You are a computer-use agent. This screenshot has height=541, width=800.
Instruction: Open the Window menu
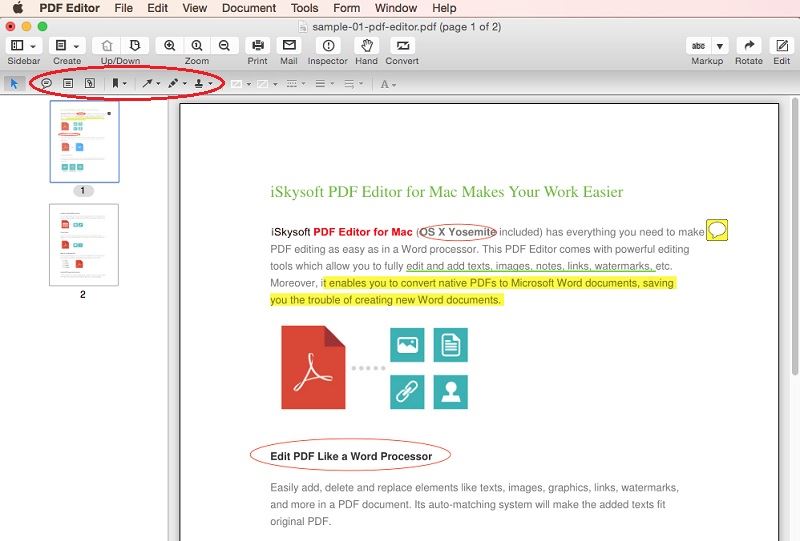point(396,8)
